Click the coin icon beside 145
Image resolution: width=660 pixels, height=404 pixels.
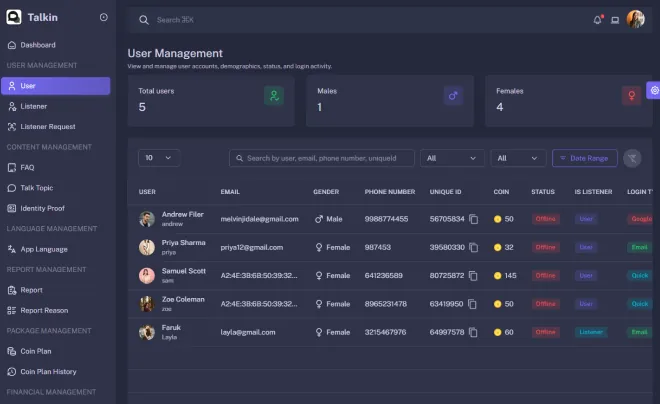[x=498, y=276]
